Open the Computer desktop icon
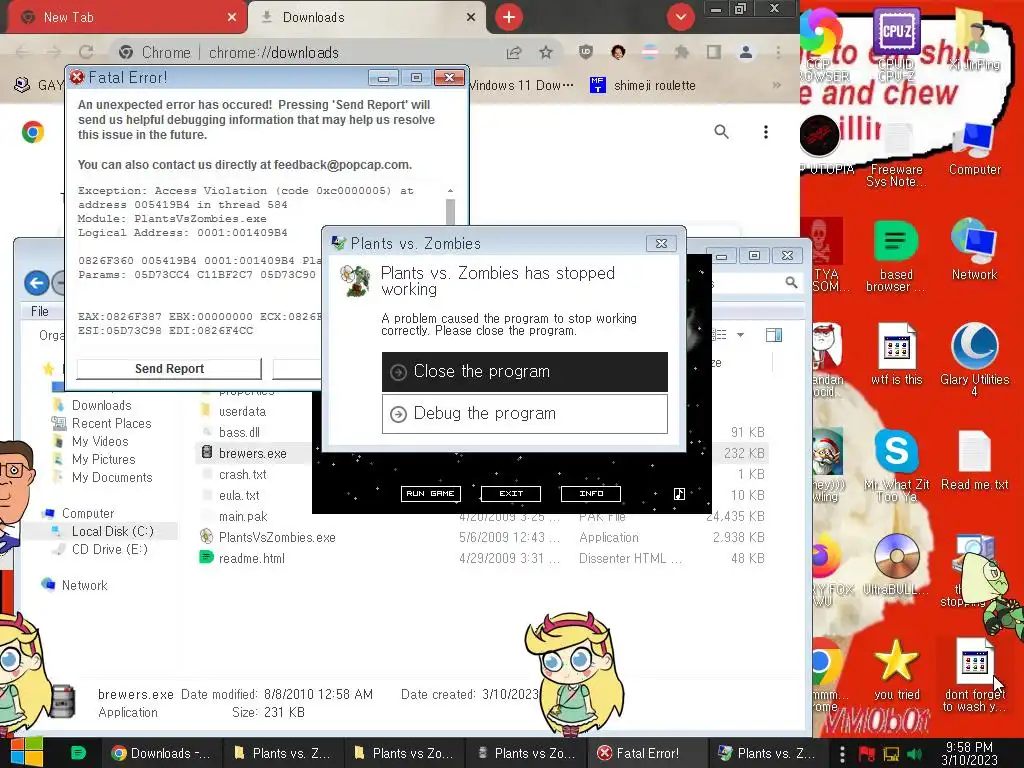Screen dimensions: 1024x768 click(974, 150)
